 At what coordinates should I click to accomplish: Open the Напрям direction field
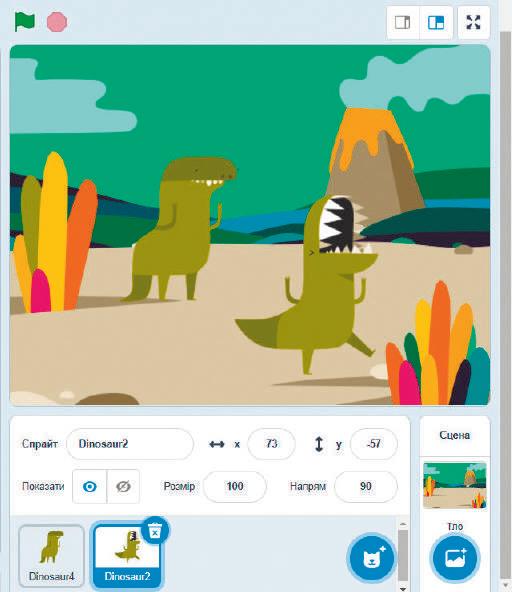[365, 486]
